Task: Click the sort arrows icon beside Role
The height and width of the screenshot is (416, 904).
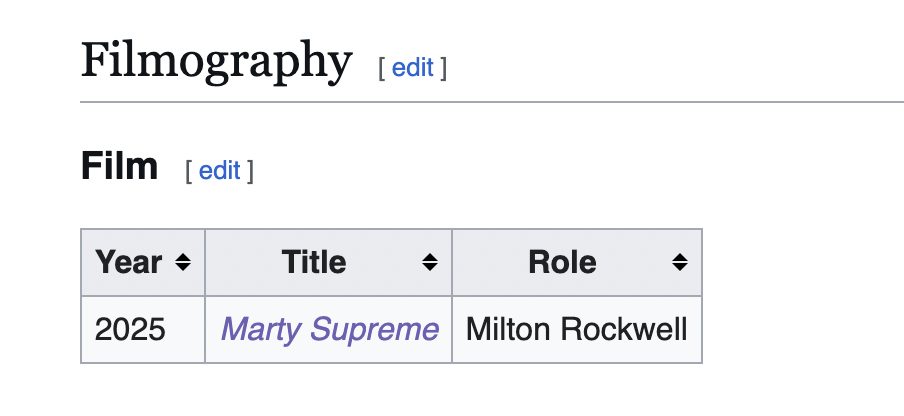Action: 679,262
